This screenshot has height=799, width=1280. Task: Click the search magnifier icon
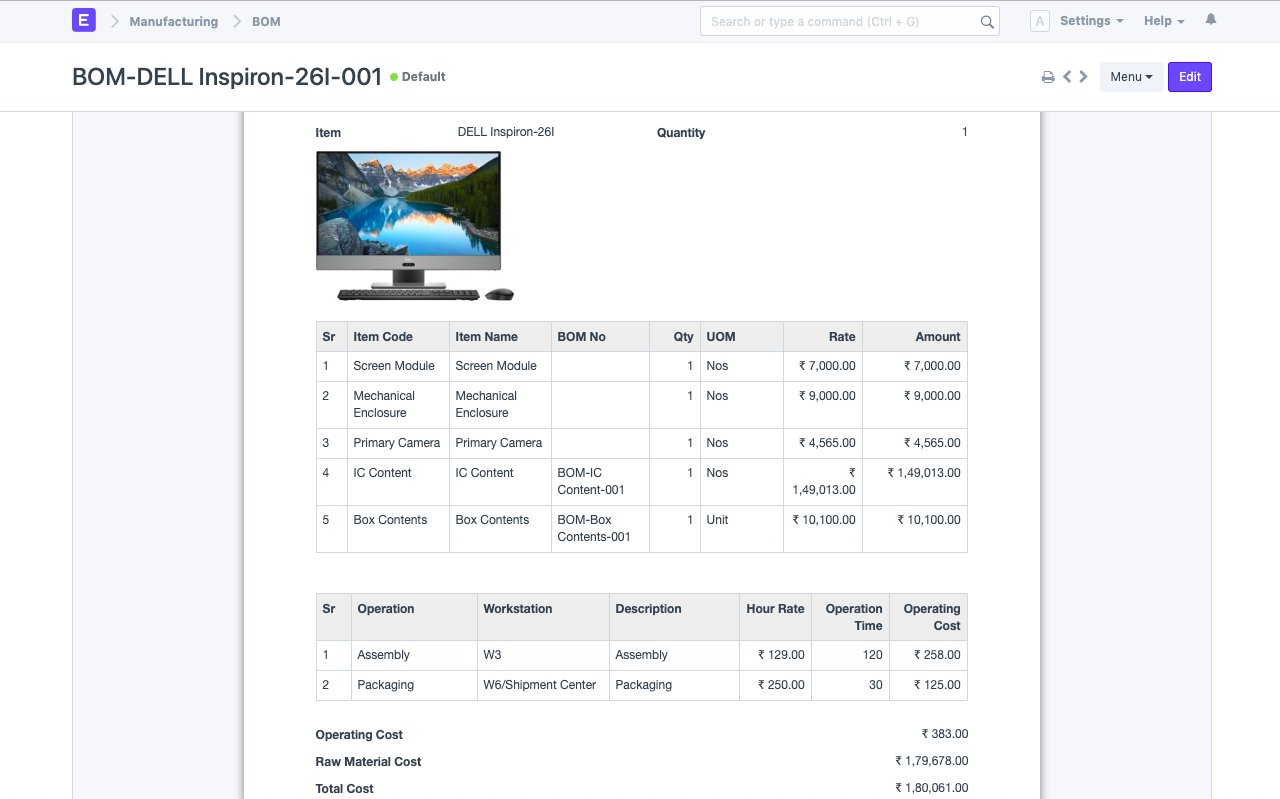tap(987, 22)
